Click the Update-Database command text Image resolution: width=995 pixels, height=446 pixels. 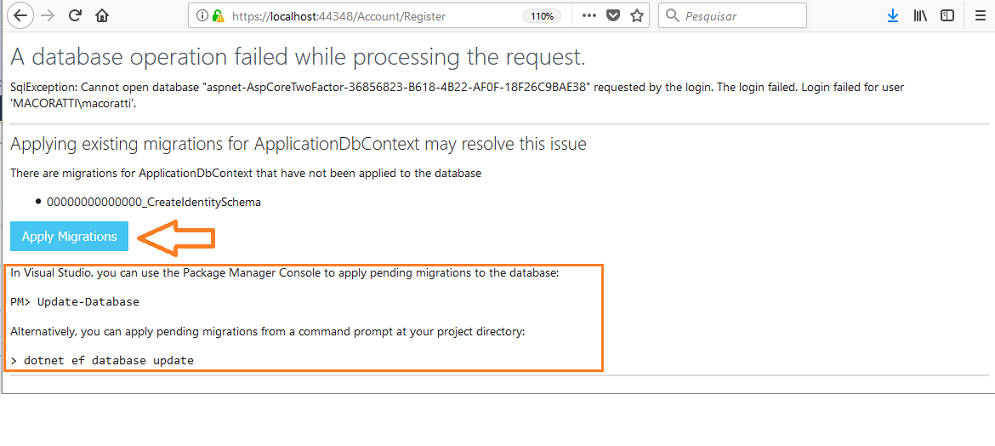click(88, 302)
